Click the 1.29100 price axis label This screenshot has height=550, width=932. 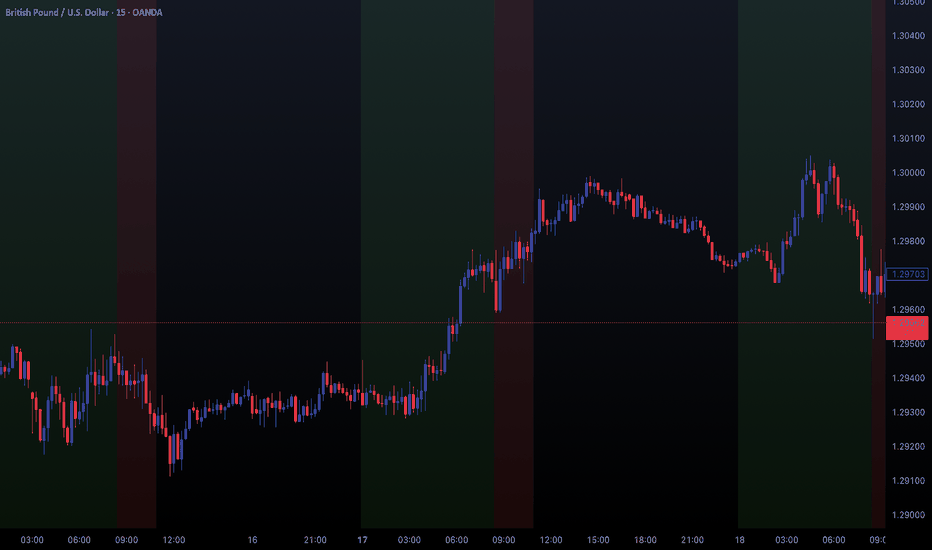(x=908, y=480)
